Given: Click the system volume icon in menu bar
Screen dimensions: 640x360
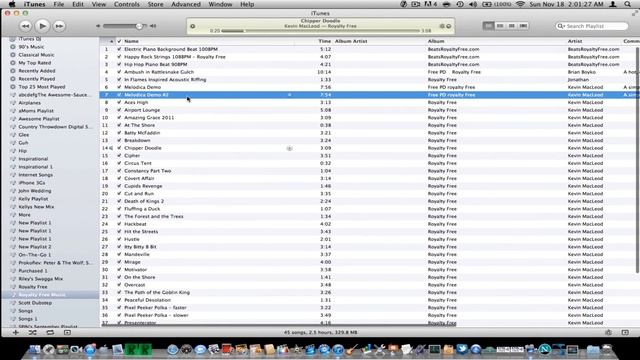Looking at the screenshot, I should tap(473, 4).
